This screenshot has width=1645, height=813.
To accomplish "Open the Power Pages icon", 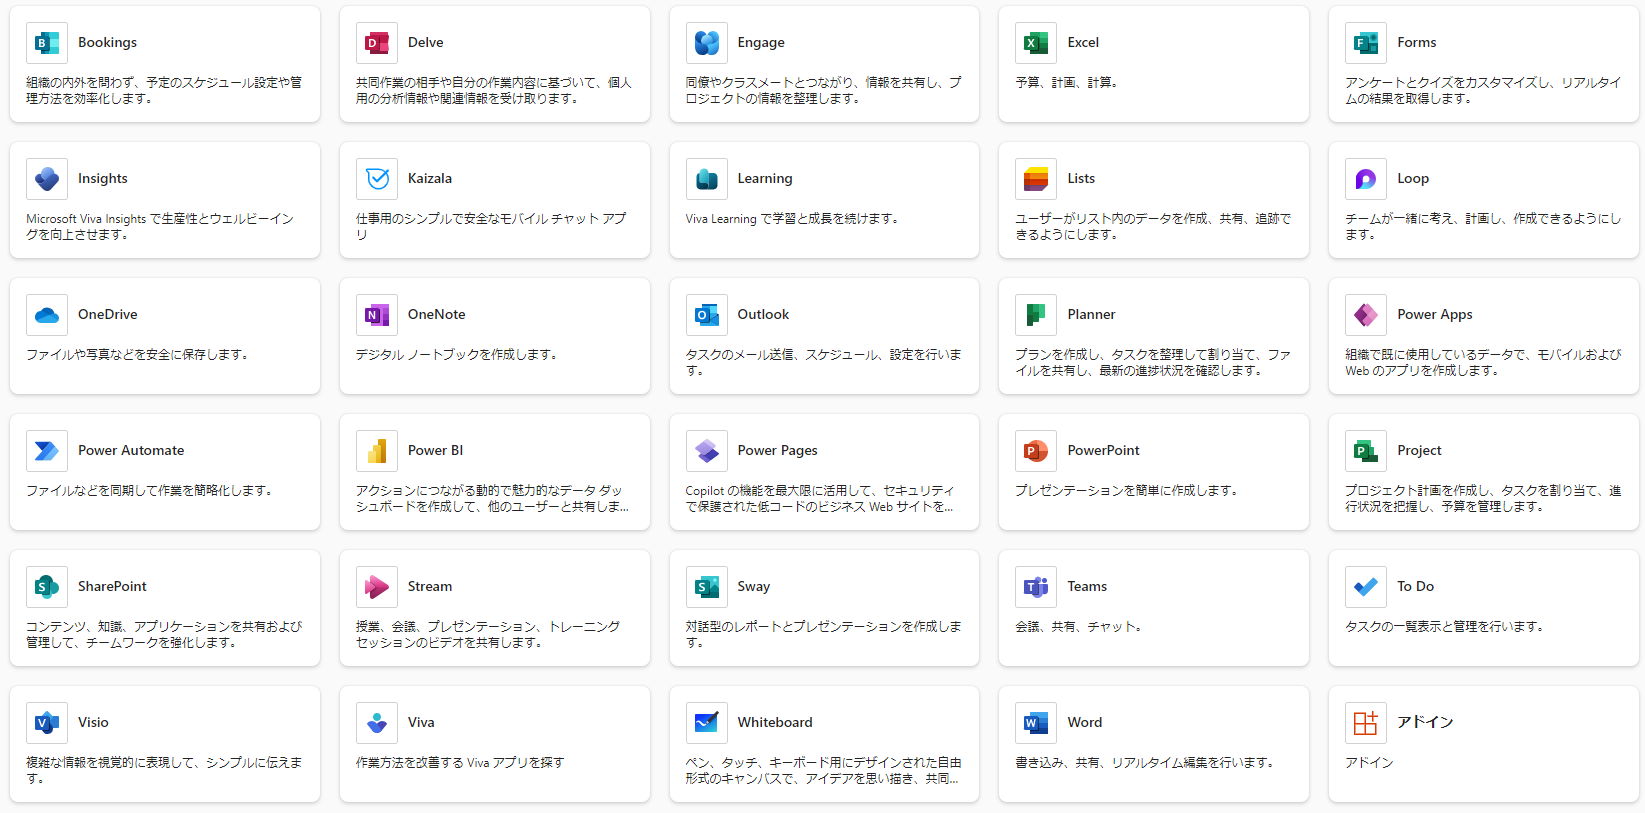I will [707, 451].
